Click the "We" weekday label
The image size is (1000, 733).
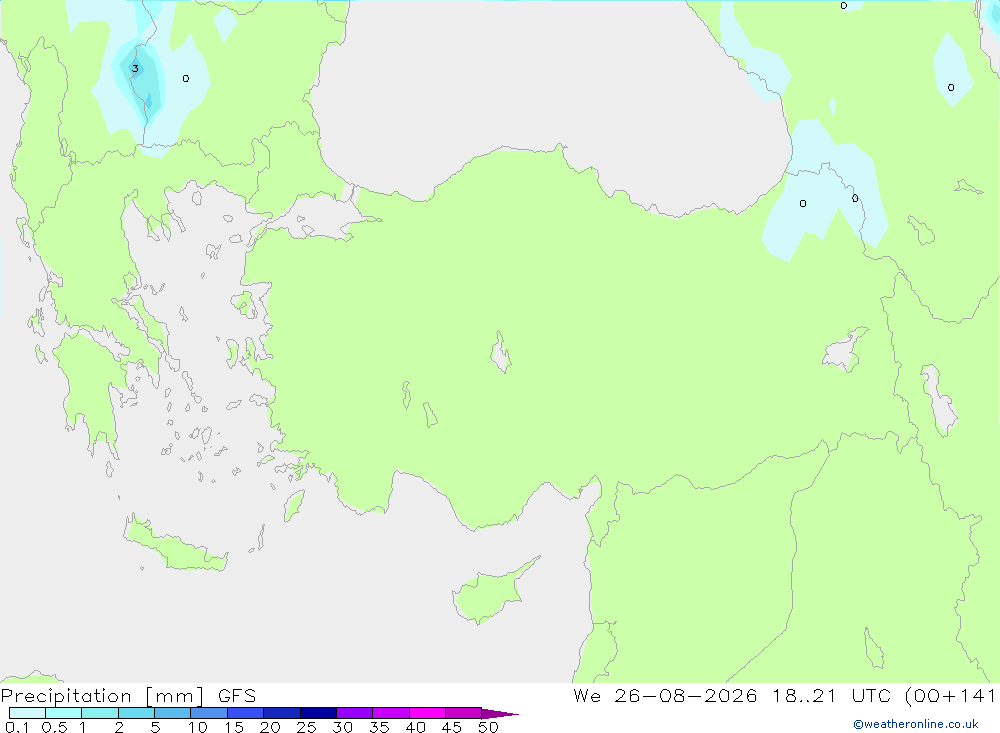(x=587, y=696)
